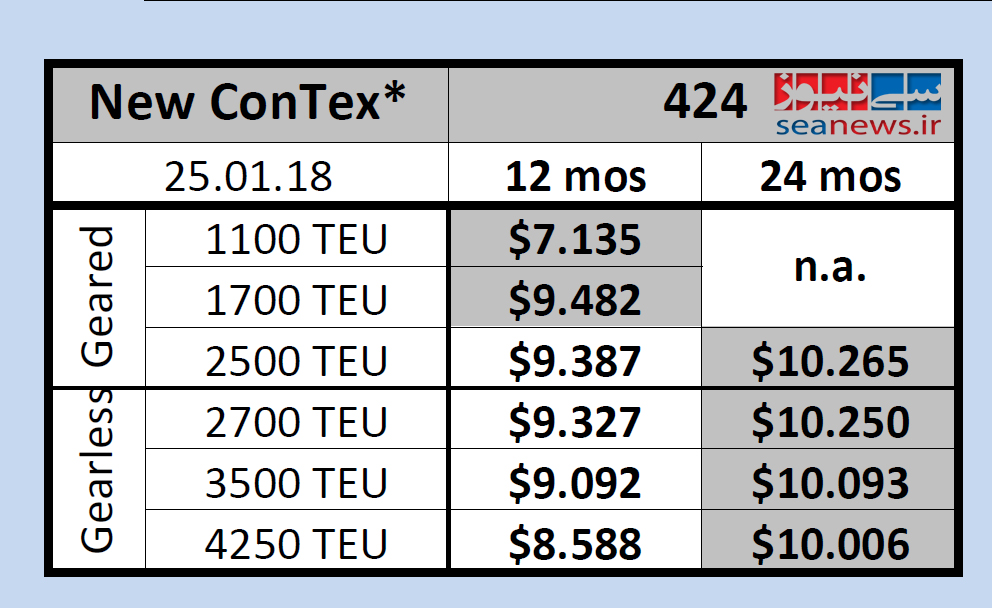Click the $10.093 rate cell
The height and width of the screenshot is (608, 992).
(x=830, y=483)
